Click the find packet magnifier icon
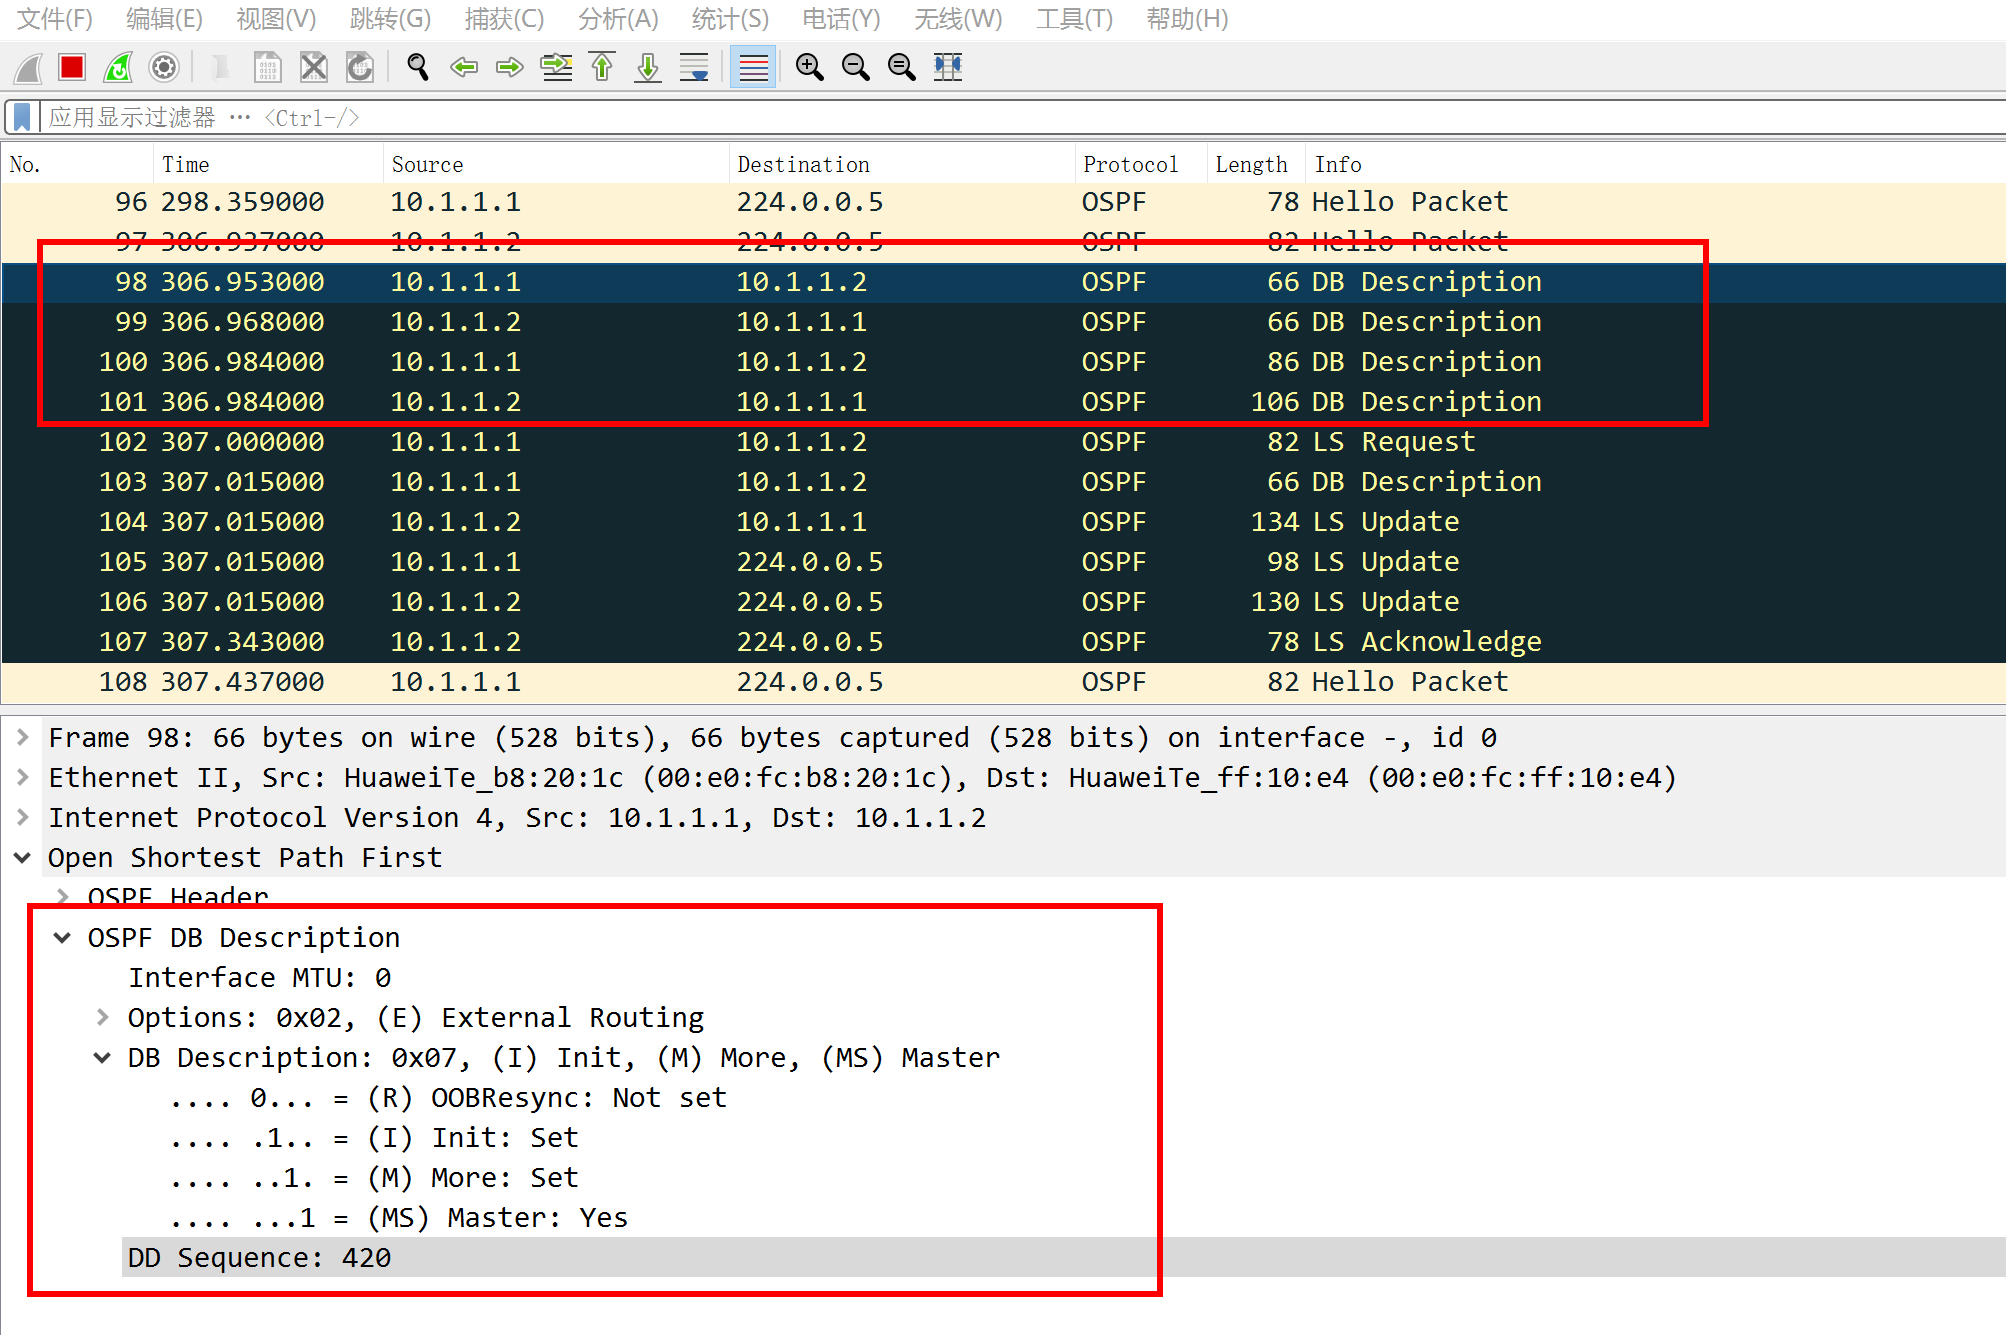Screen dimensions: 2006x1335 coord(417,67)
